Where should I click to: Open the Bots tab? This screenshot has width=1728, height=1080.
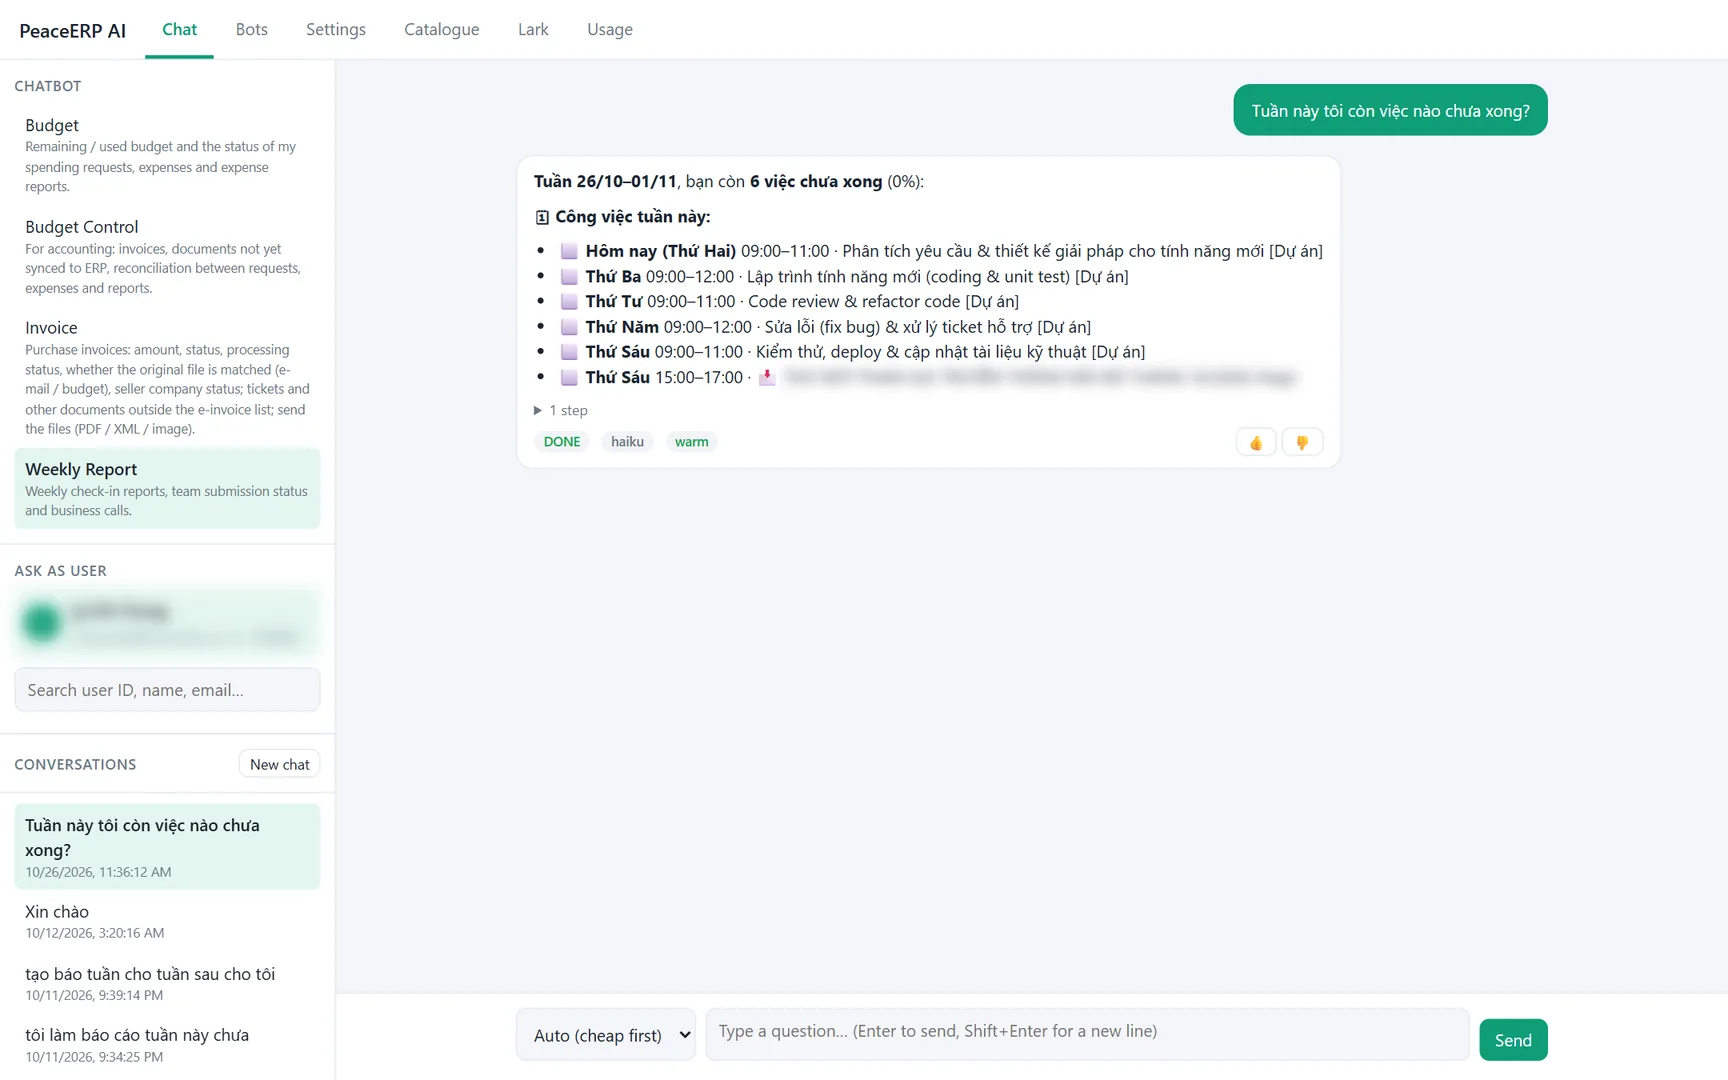click(251, 29)
